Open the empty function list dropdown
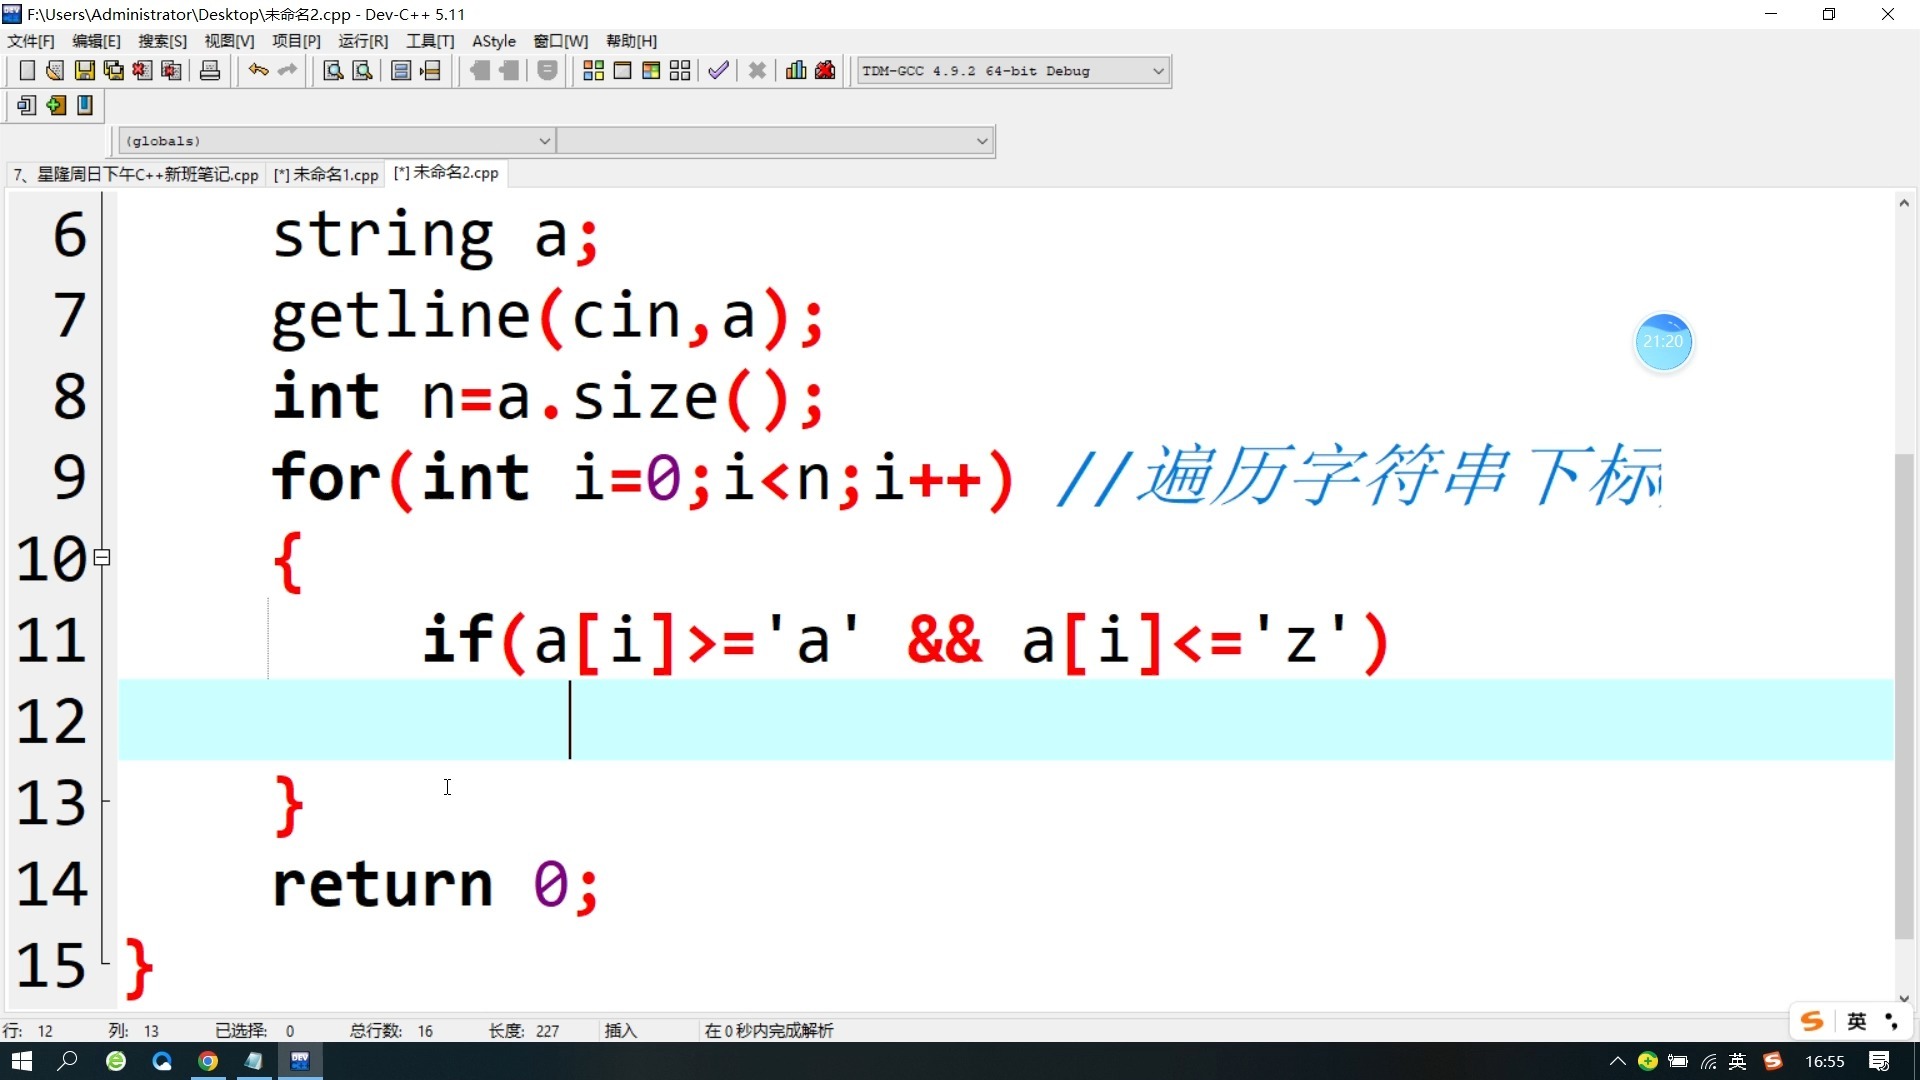Viewport: 1920px width, 1080px height. point(981,141)
